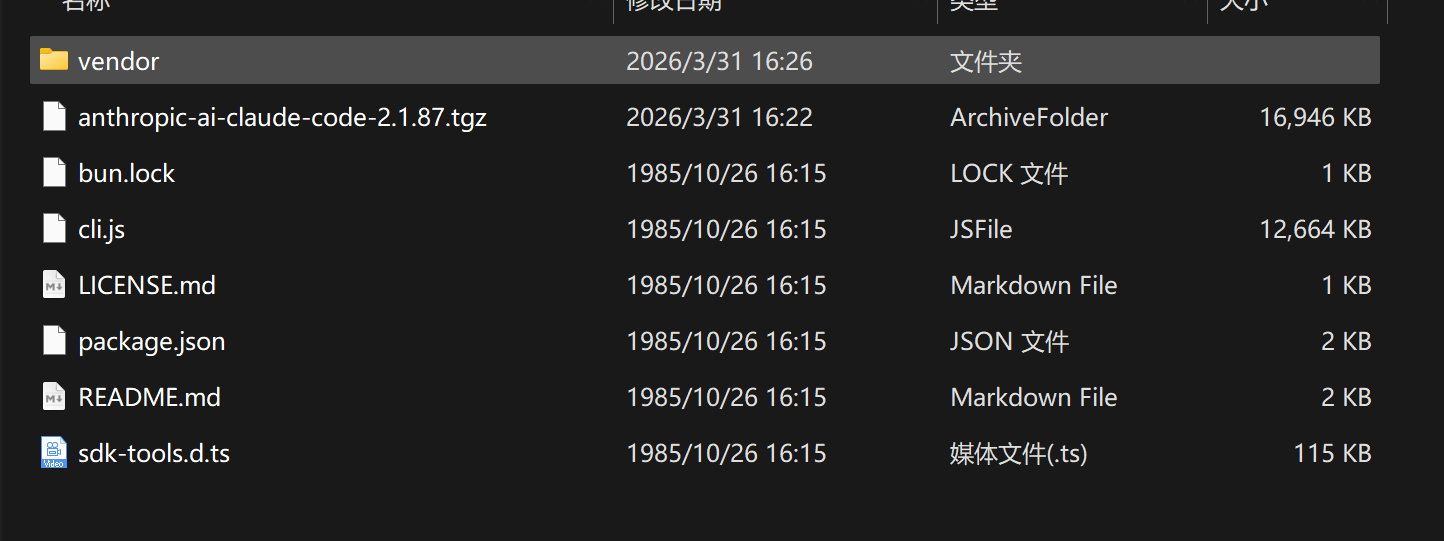Select the bun.lock file icon
The width and height of the screenshot is (1444, 541).
[54, 173]
